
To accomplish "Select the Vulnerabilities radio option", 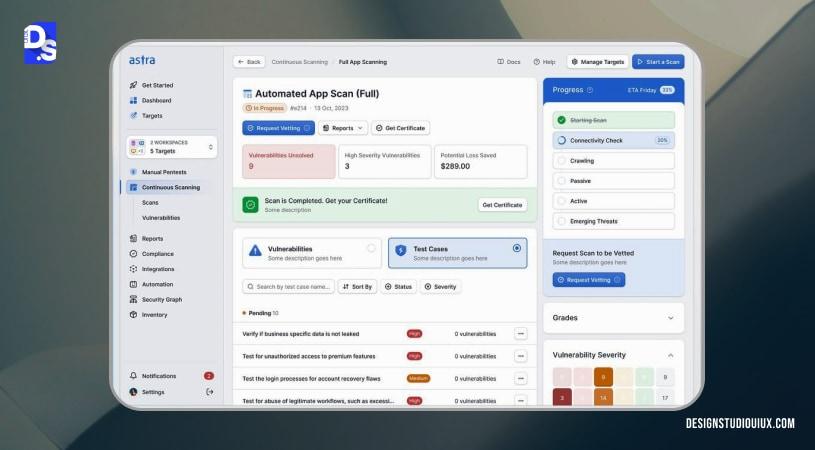I will pyautogui.click(x=371, y=248).
